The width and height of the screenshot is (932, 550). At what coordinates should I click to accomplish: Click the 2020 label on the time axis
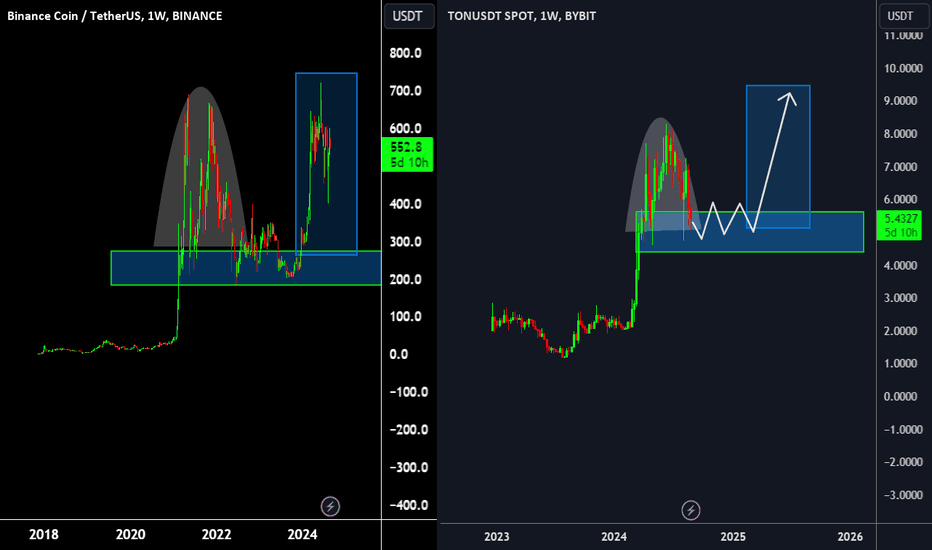pyautogui.click(x=130, y=535)
